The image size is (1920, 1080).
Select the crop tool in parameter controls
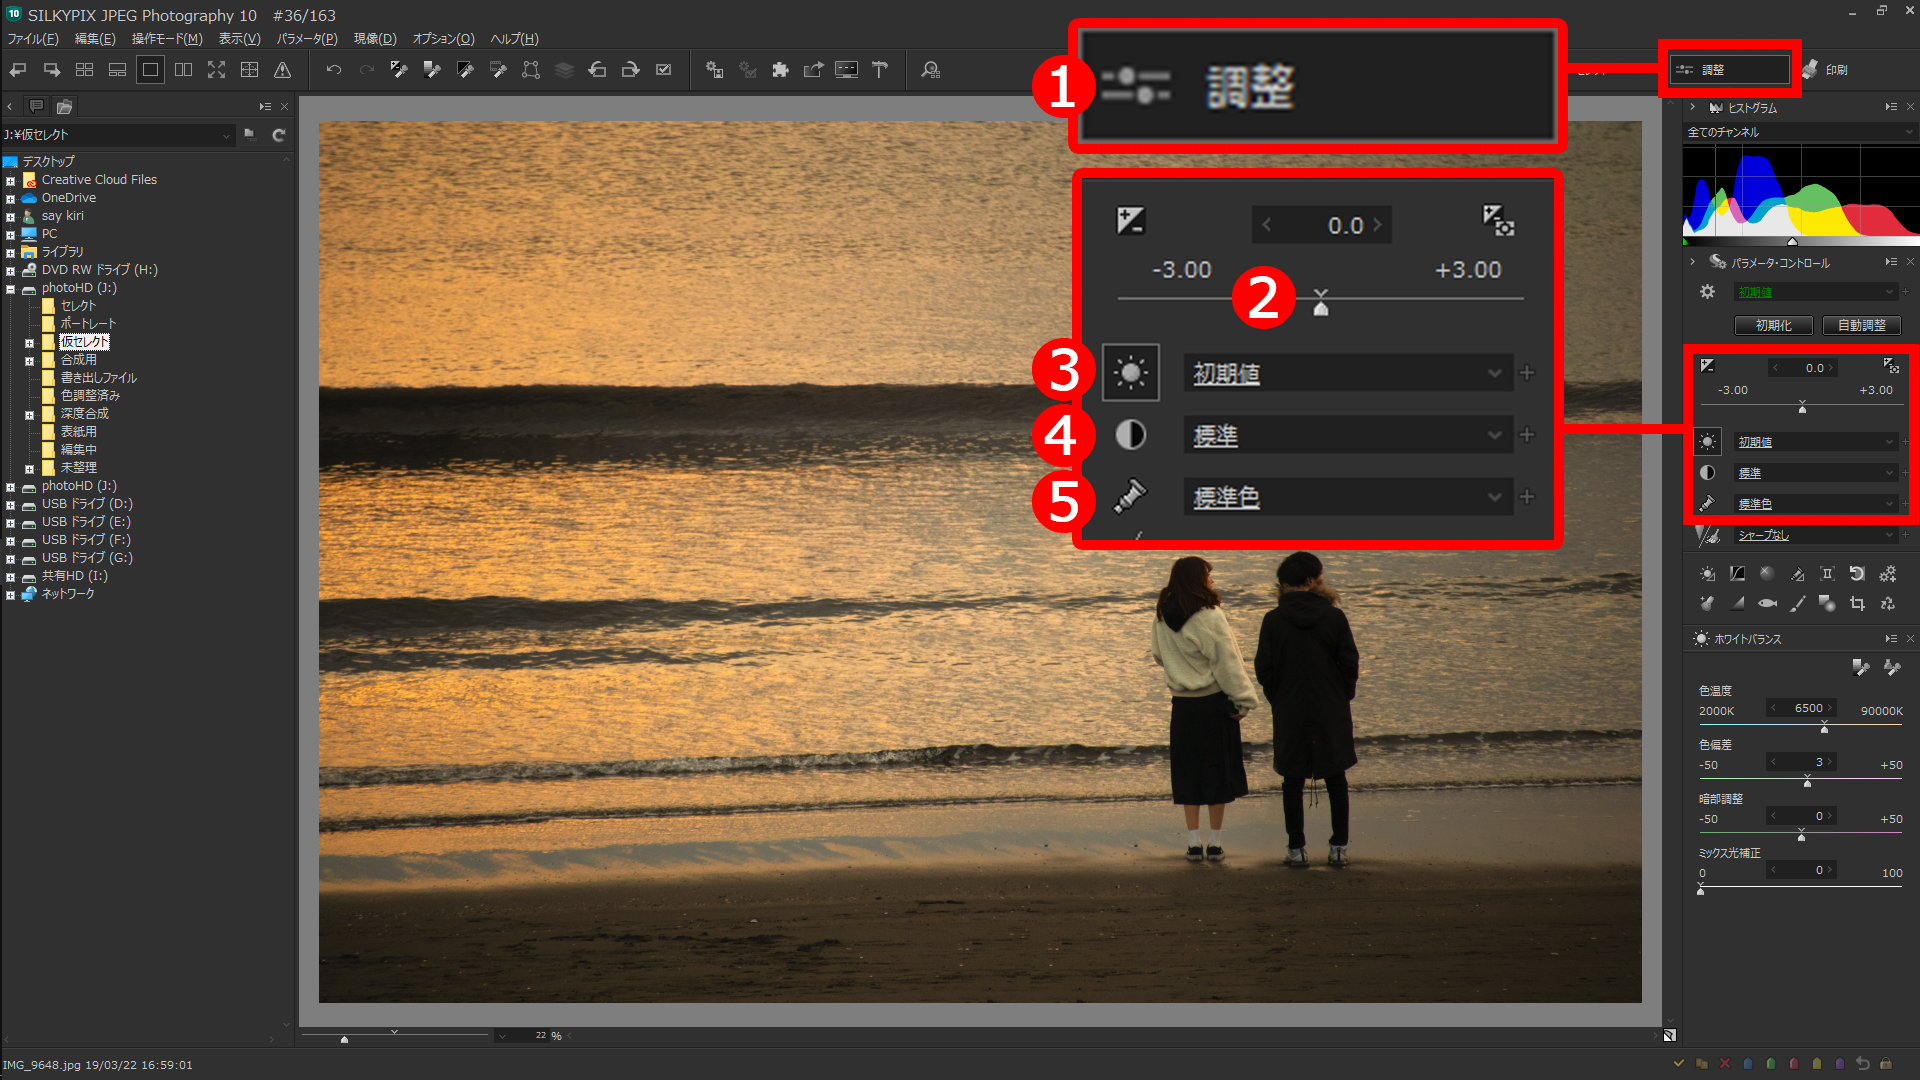[1858, 604]
